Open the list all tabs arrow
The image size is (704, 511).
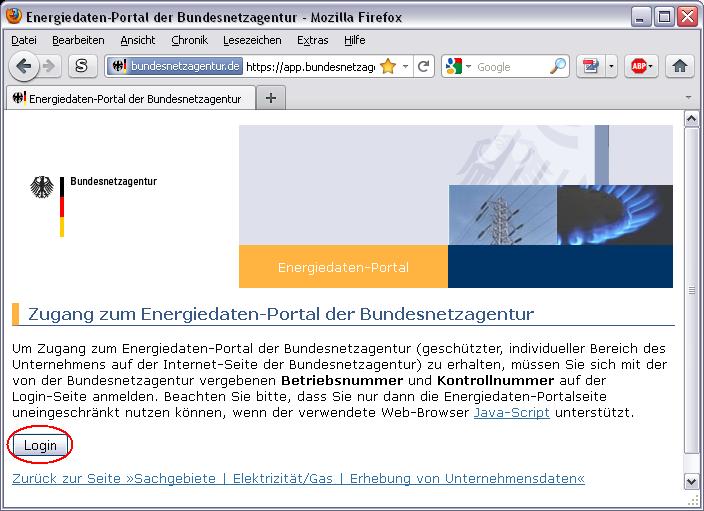pyautogui.click(x=688, y=97)
